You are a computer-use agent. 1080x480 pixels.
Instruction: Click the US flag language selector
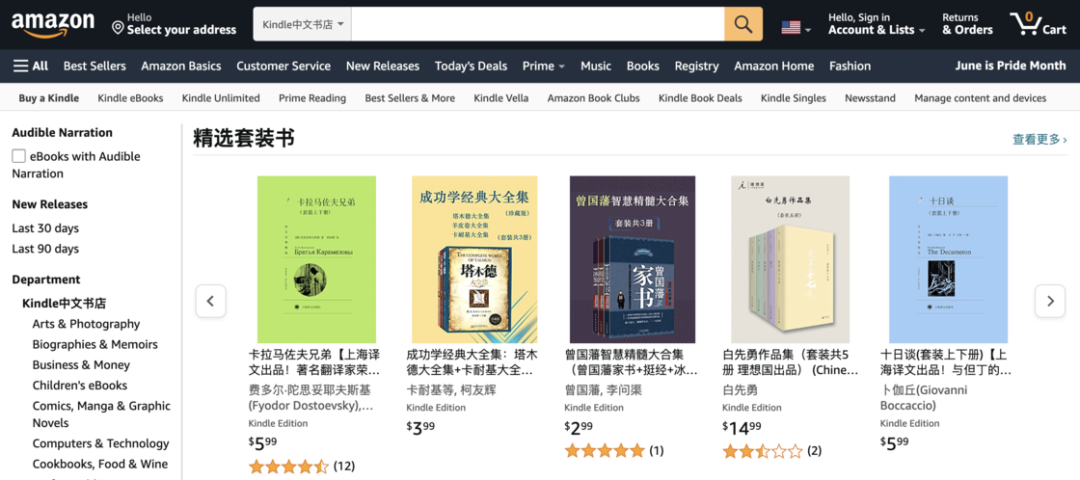coord(796,27)
